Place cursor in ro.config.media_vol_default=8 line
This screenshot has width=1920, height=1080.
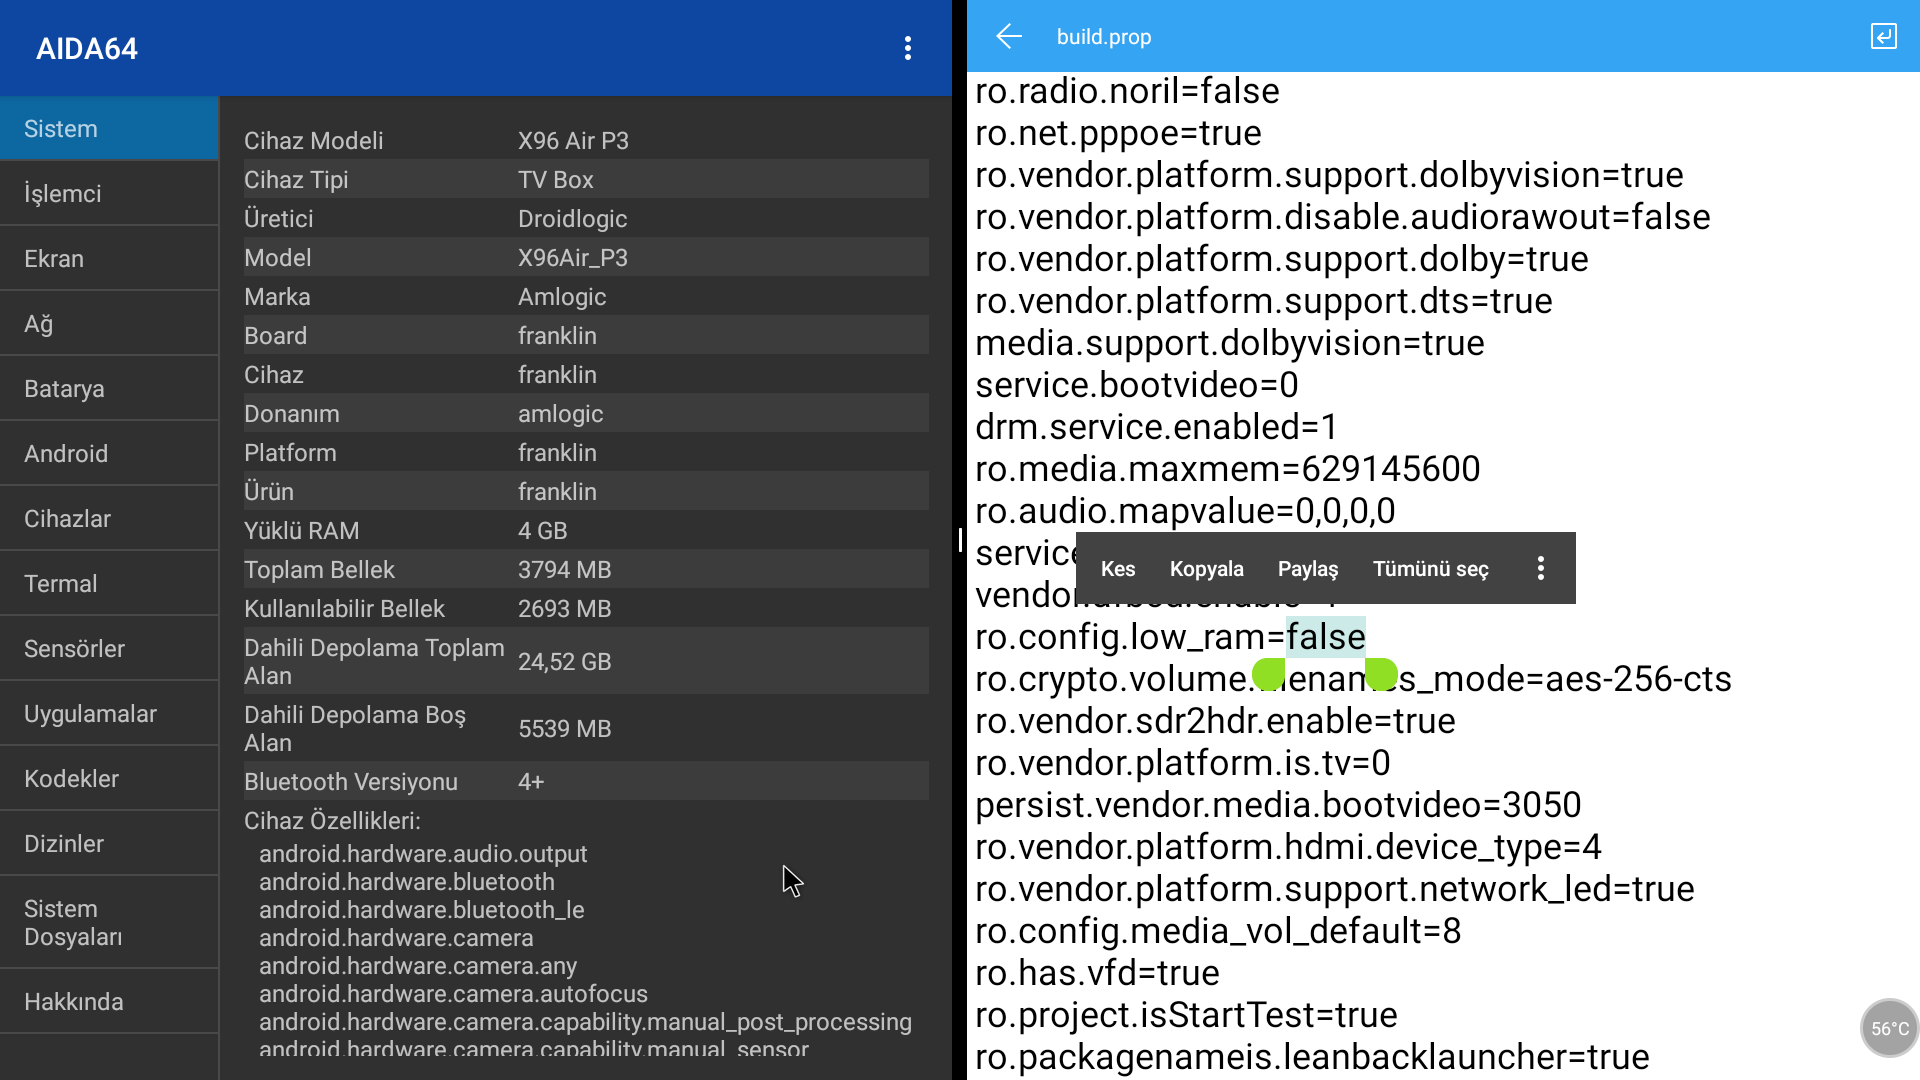tap(1218, 931)
